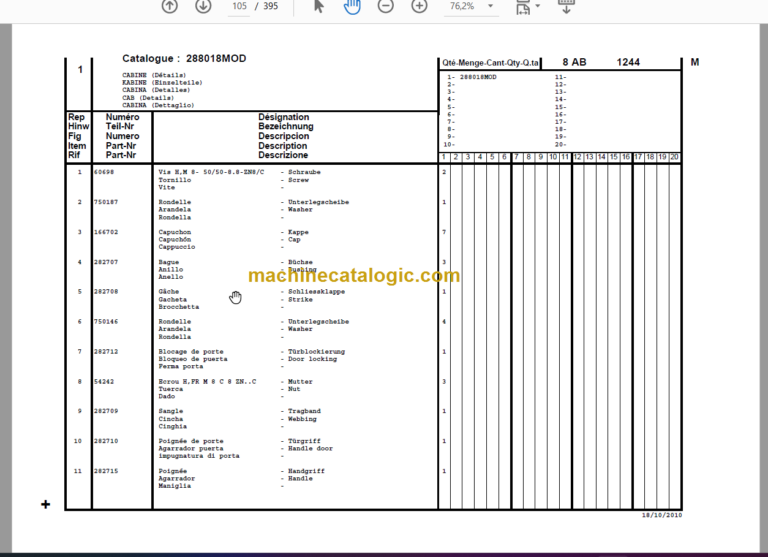Click the 'Kappe' description text

pos(298,232)
